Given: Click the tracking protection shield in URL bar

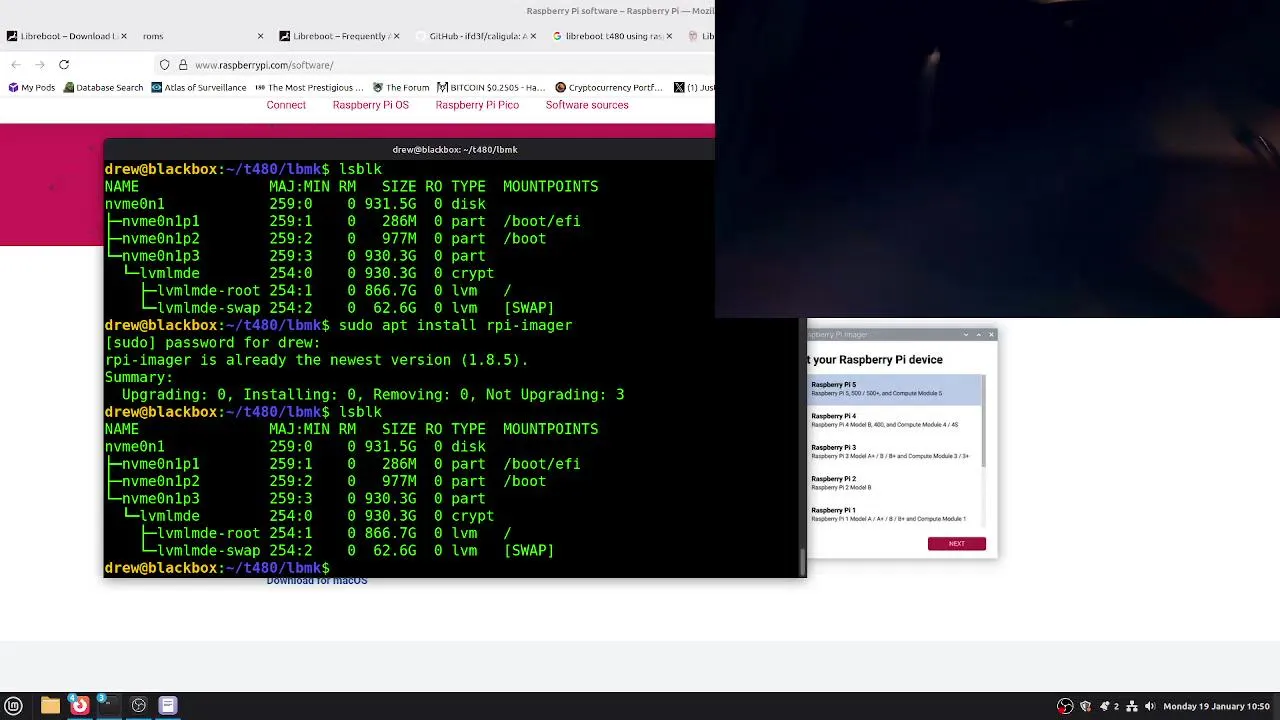Looking at the screenshot, I should tap(165, 65).
